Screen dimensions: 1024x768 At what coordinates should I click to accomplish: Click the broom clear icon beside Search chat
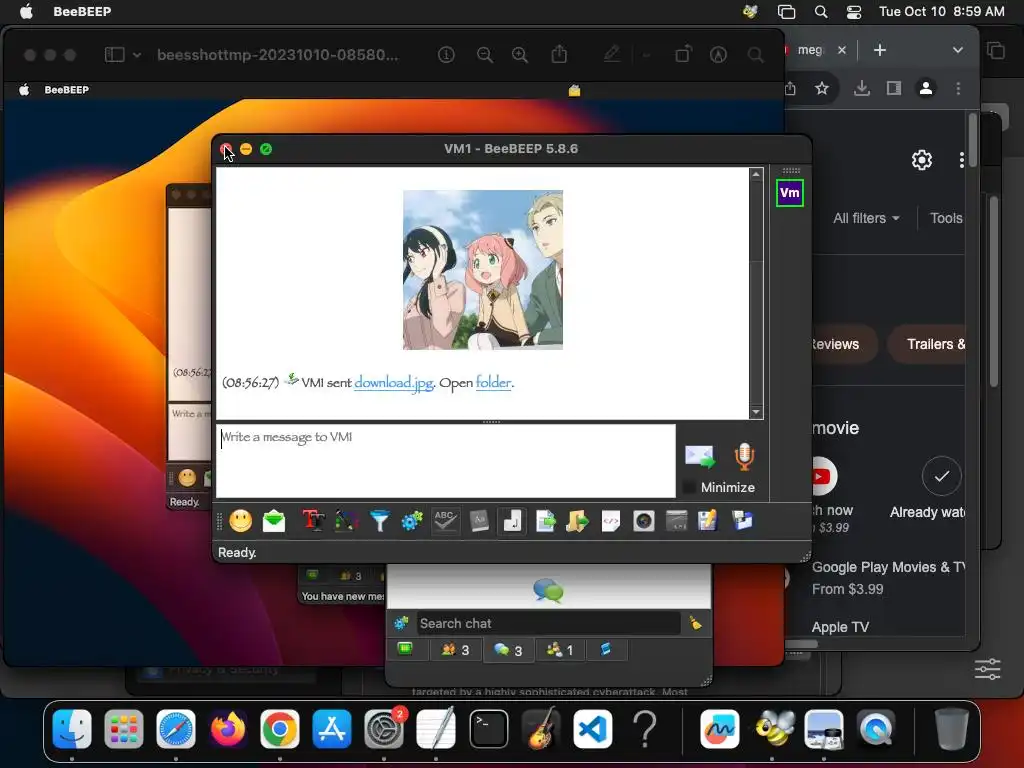click(x=696, y=623)
